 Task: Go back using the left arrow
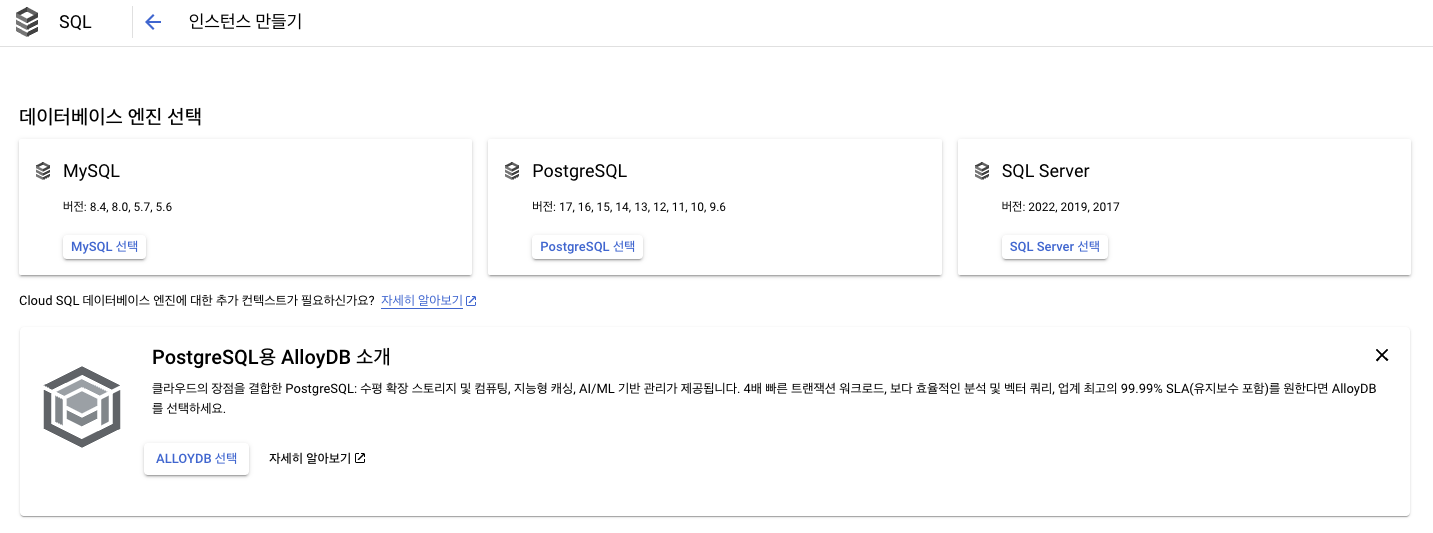153,22
